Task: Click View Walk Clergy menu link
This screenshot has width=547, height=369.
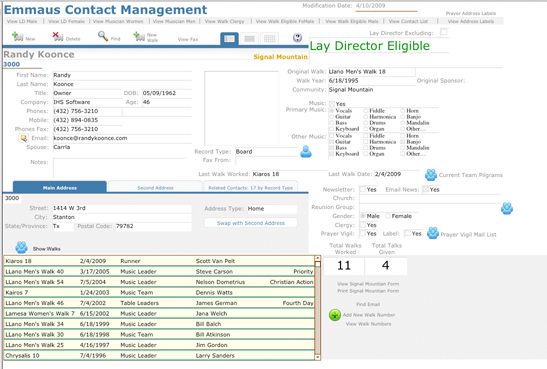Action: (x=224, y=21)
